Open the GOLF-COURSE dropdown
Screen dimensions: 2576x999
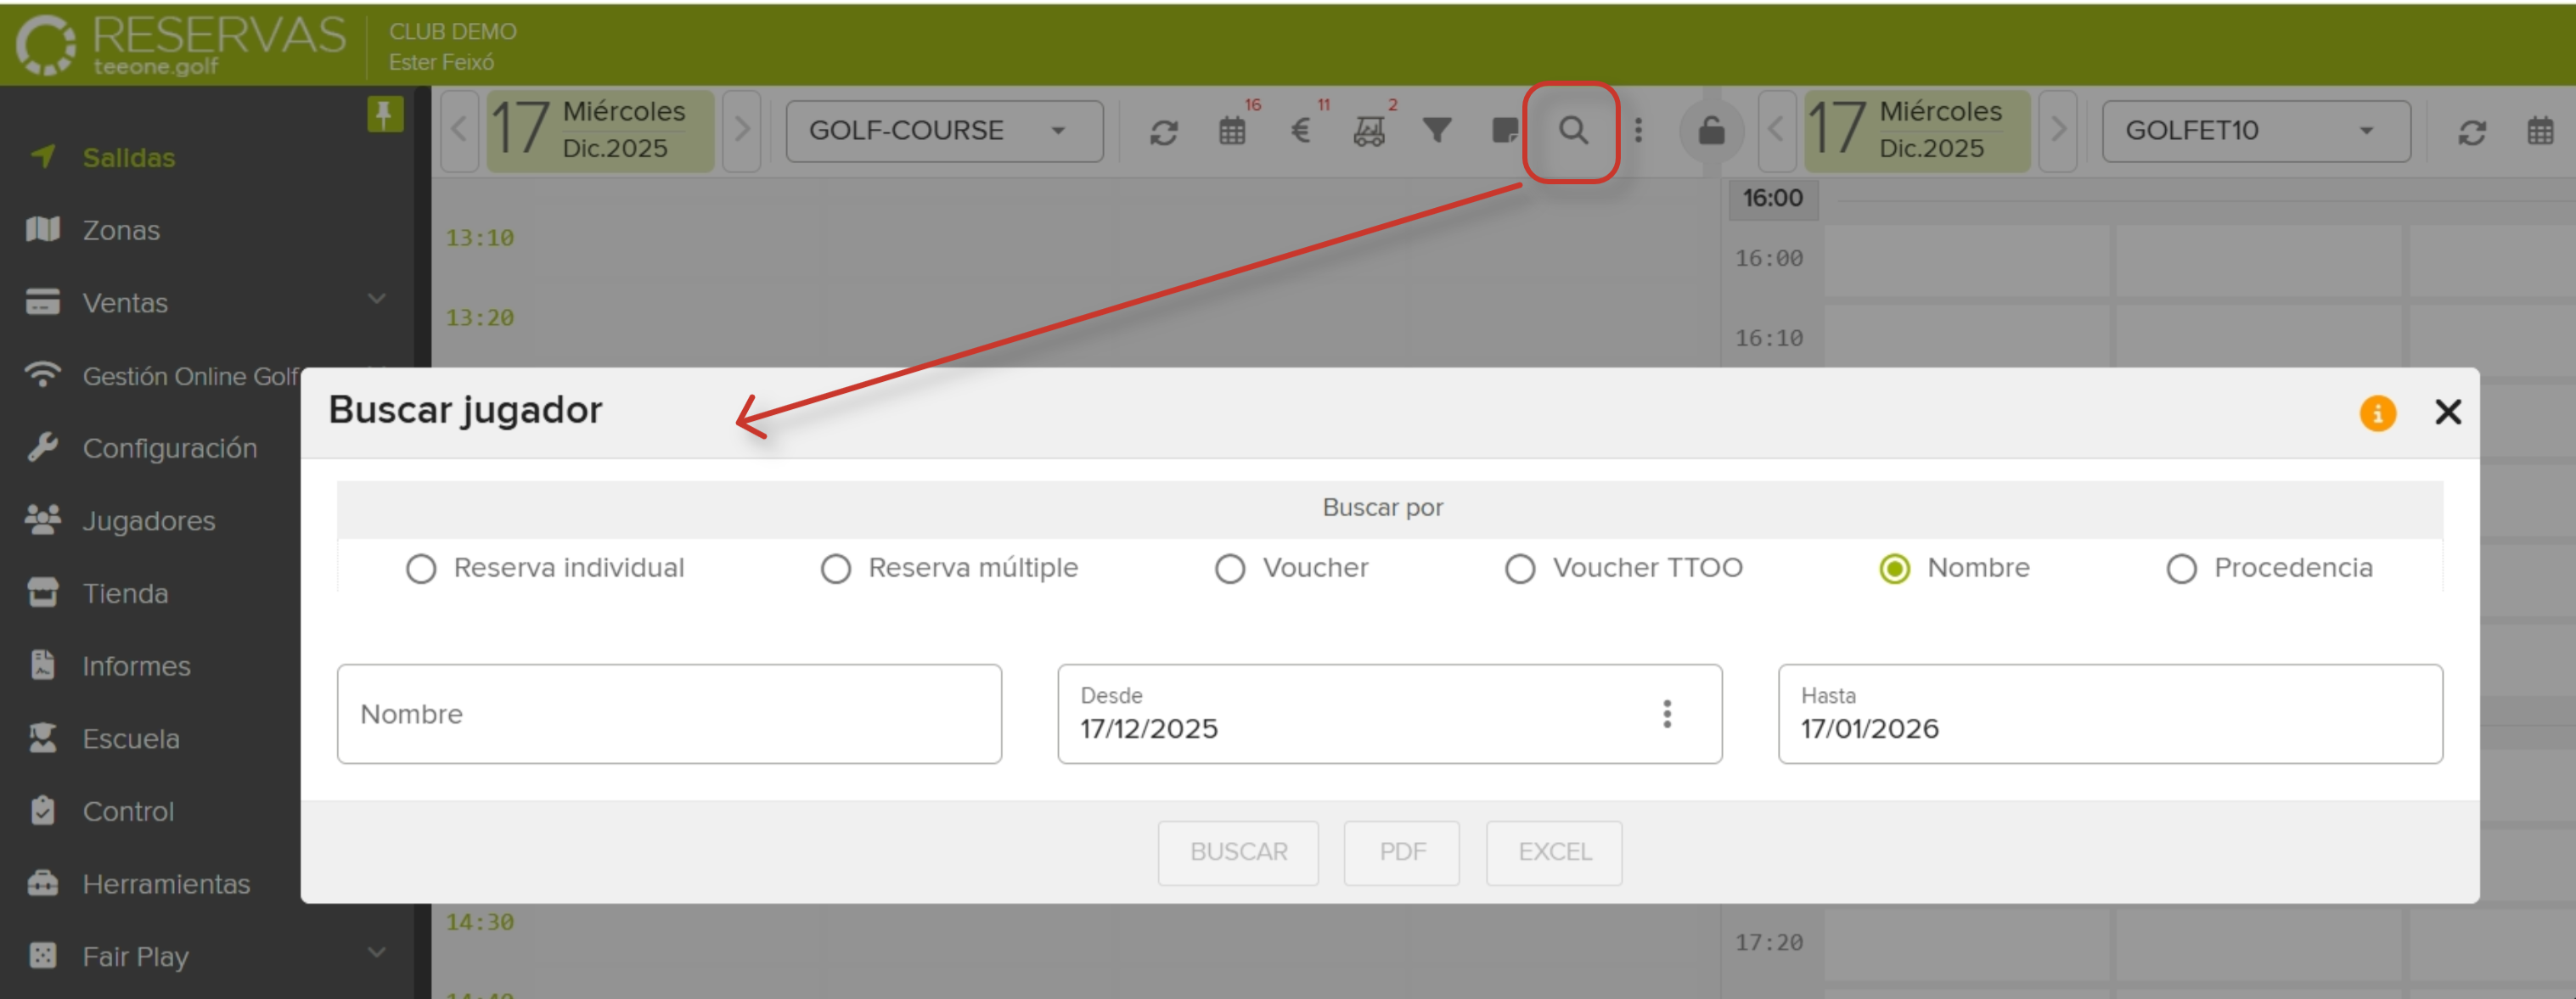tap(943, 131)
